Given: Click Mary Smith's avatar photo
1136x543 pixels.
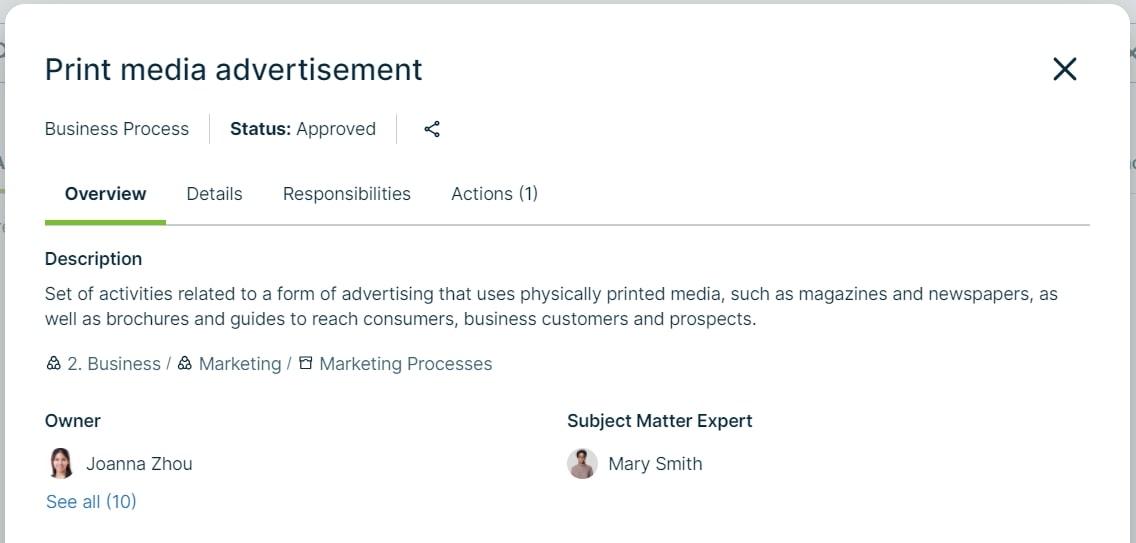Looking at the screenshot, I should [x=582, y=464].
